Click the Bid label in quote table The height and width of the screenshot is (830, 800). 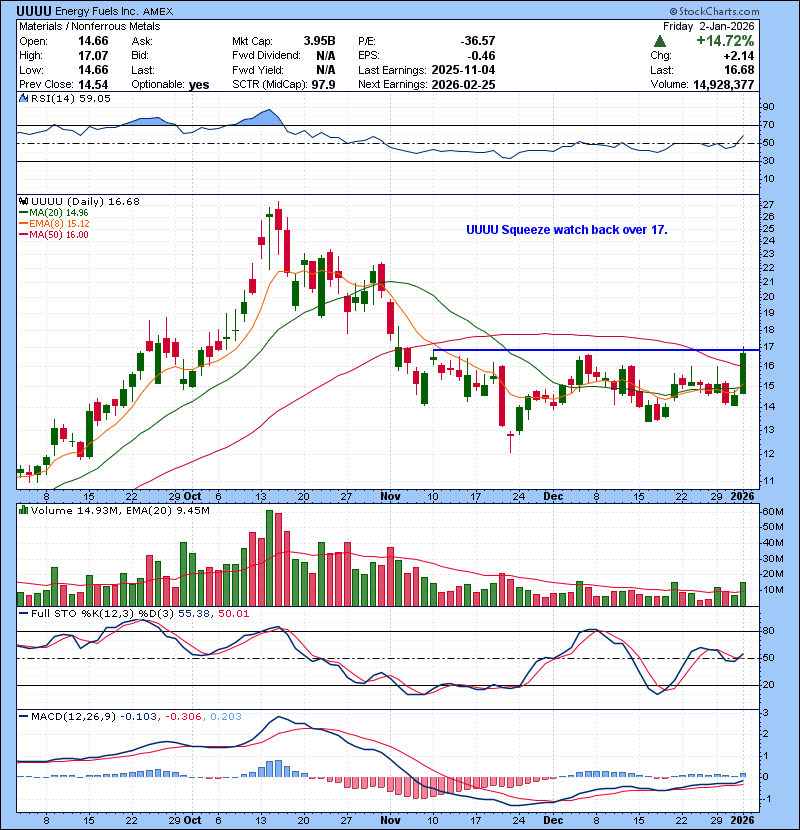coord(140,56)
